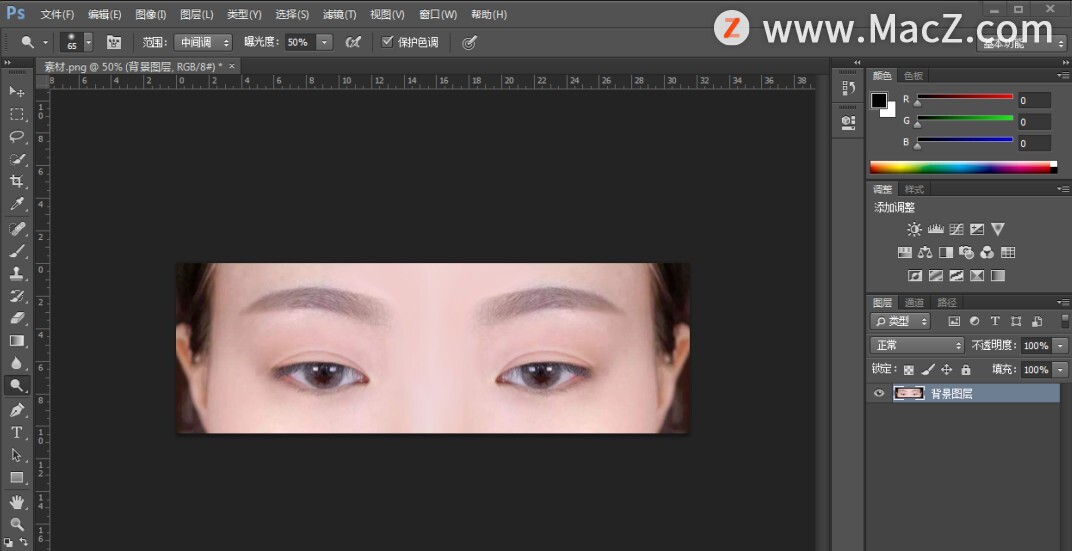The width and height of the screenshot is (1072, 551).
Task: Select the Eraser tool
Action: pyautogui.click(x=17, y=319)
